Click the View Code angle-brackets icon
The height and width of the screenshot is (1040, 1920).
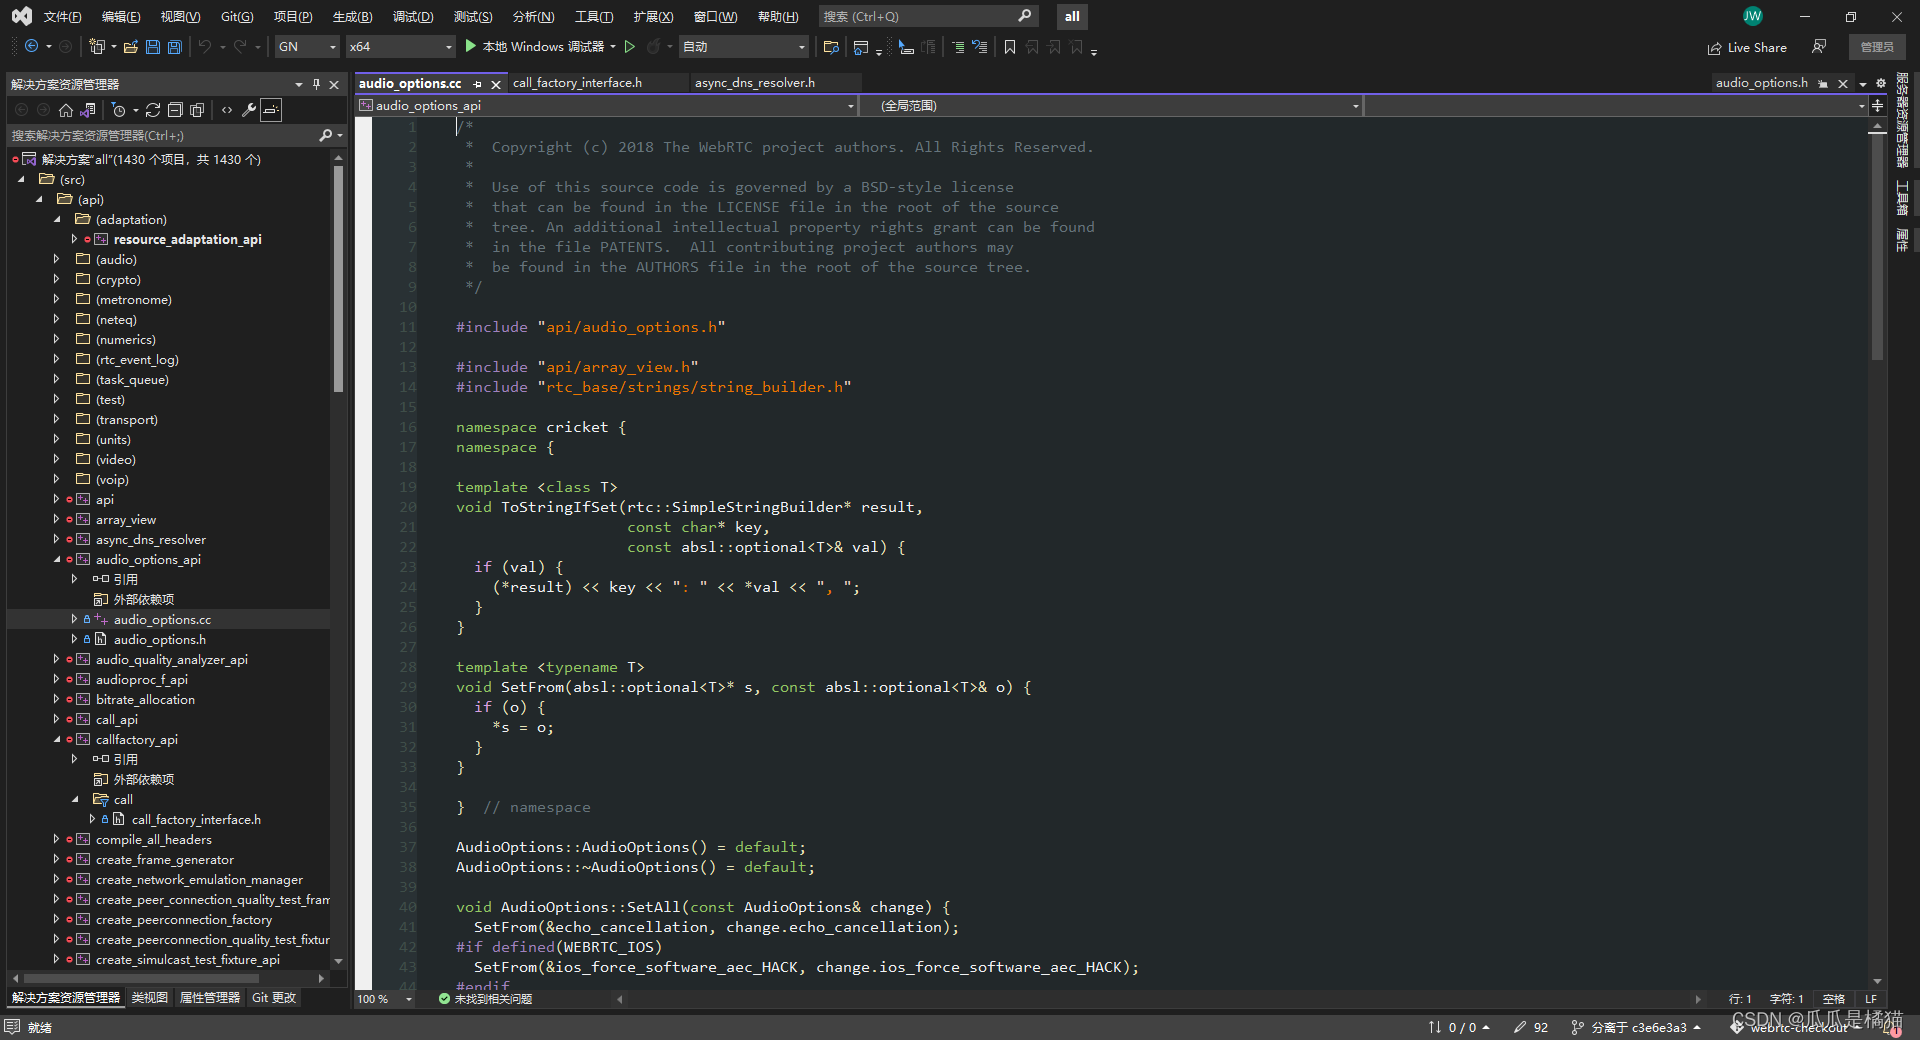click(x=227, y=110)
